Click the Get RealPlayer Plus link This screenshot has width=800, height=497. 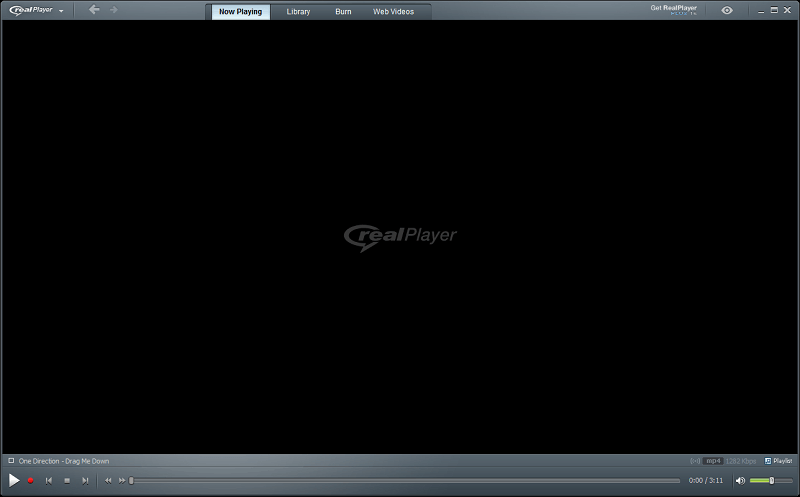tap(673, 10)
